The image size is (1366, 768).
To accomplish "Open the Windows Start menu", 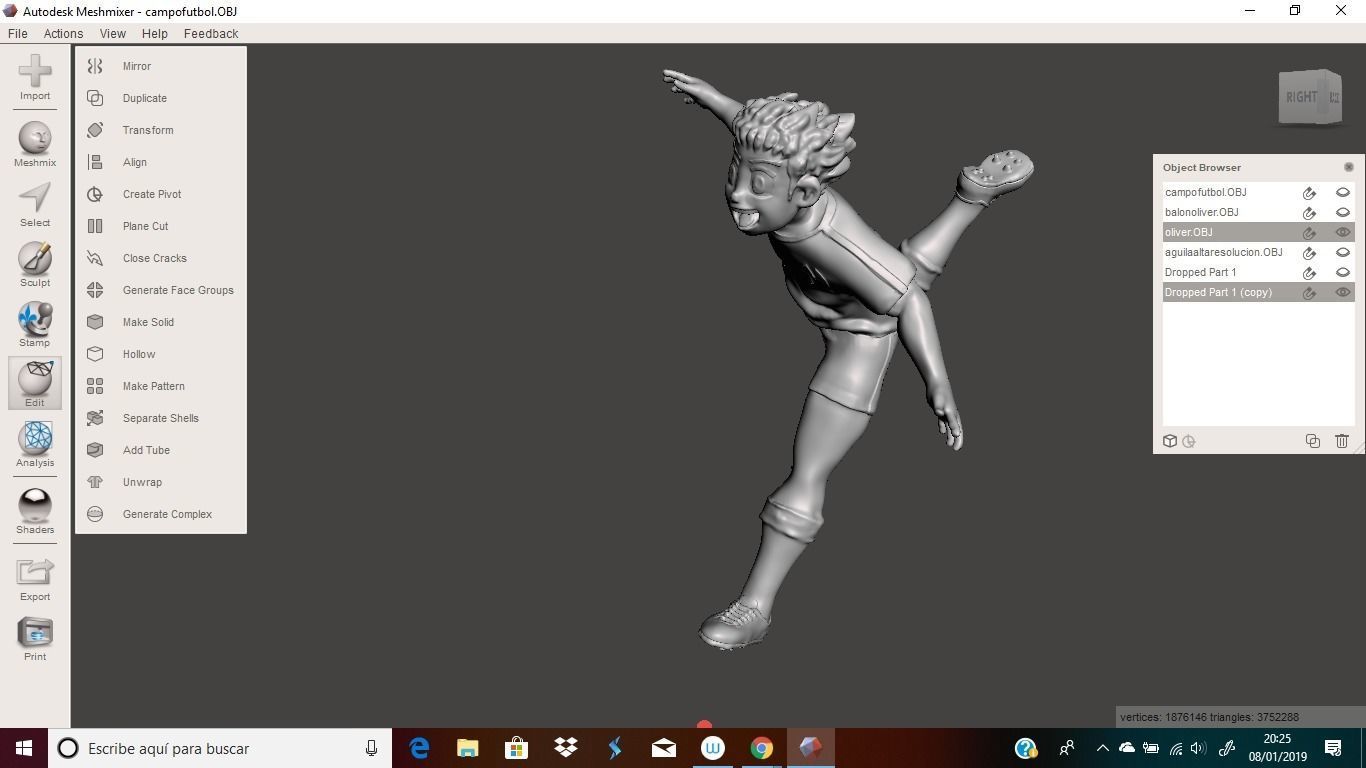I will (24, 748).
